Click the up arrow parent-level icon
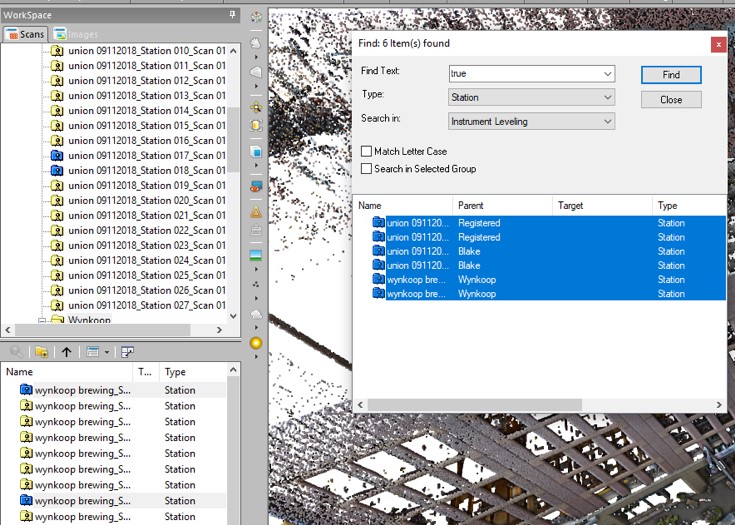 pos(67,352)
